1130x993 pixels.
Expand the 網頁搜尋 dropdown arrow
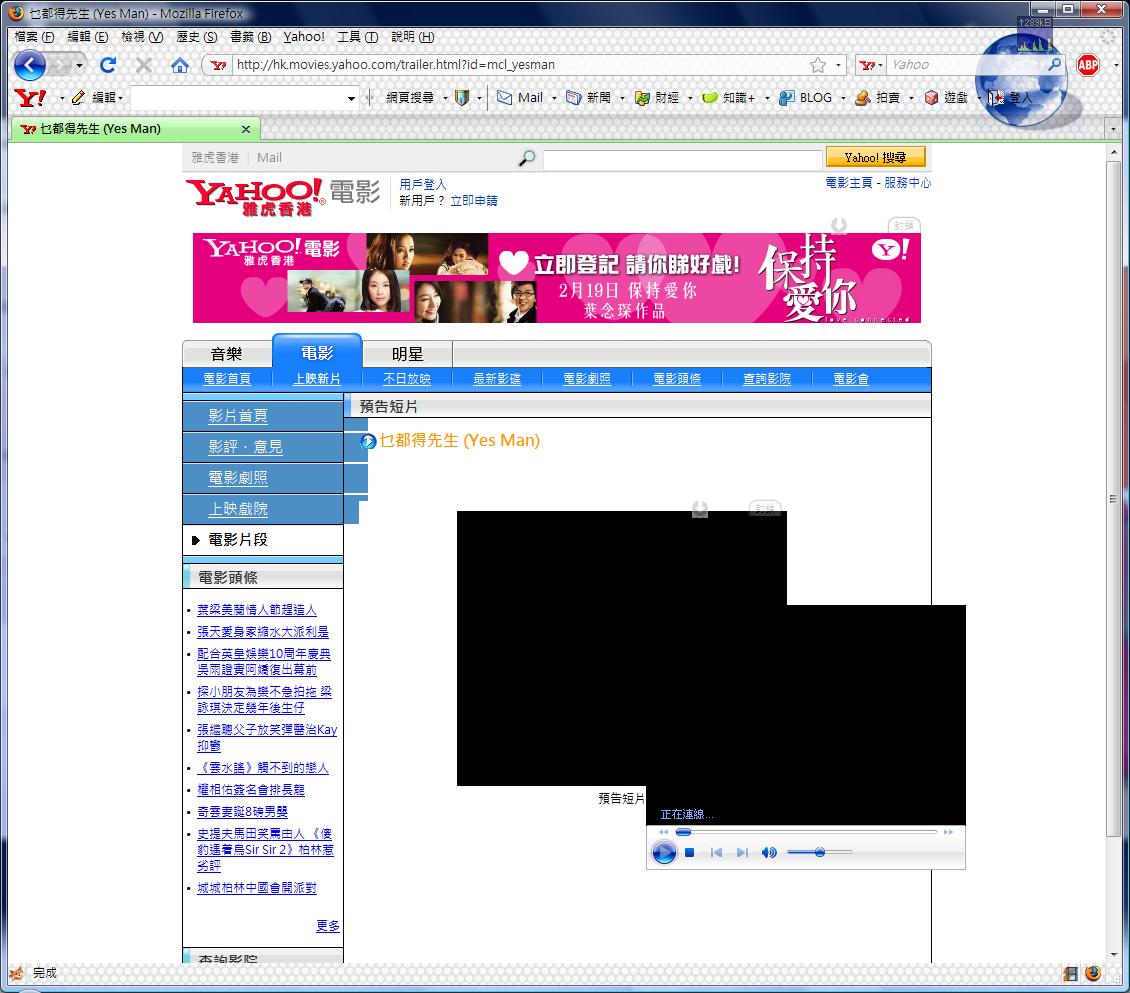(x=445, y=98)
